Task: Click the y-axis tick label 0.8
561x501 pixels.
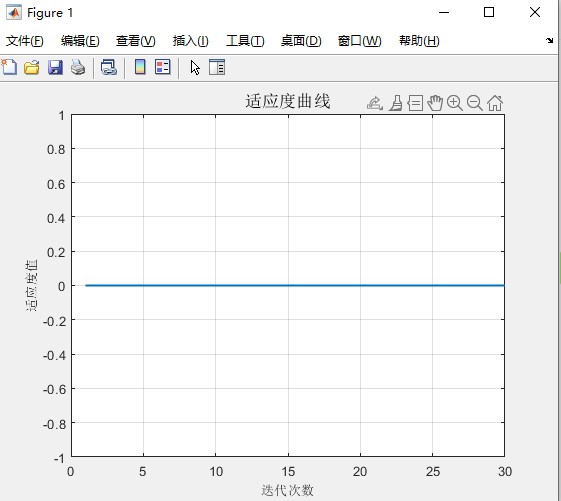Action: click(56, 150)
